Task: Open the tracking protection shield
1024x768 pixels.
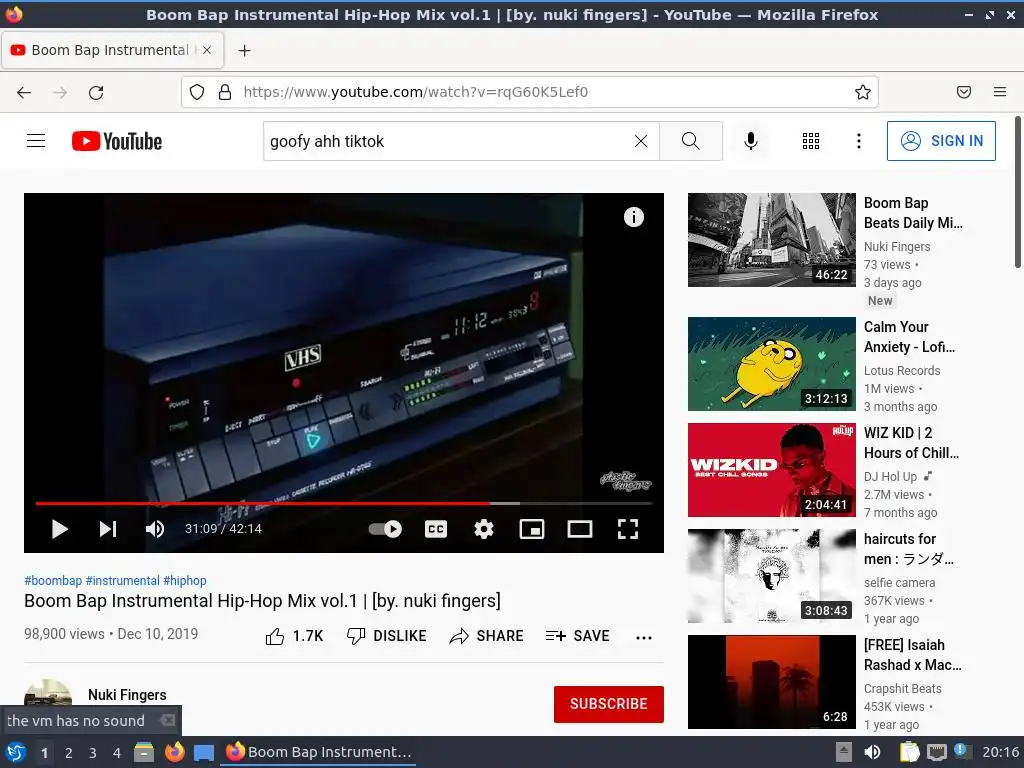Action: click(x=197, y=92)
